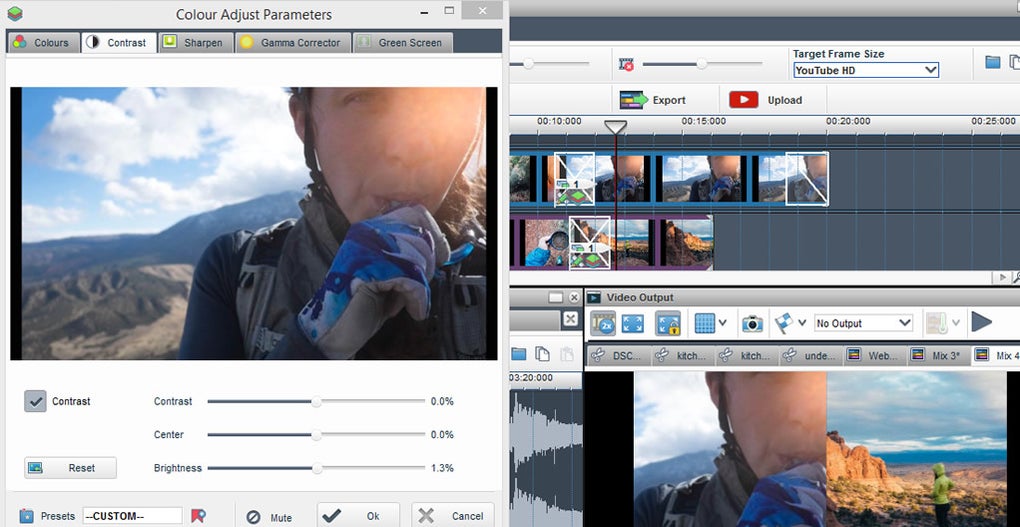Click the Brightness slider handle

pos(317,468)
